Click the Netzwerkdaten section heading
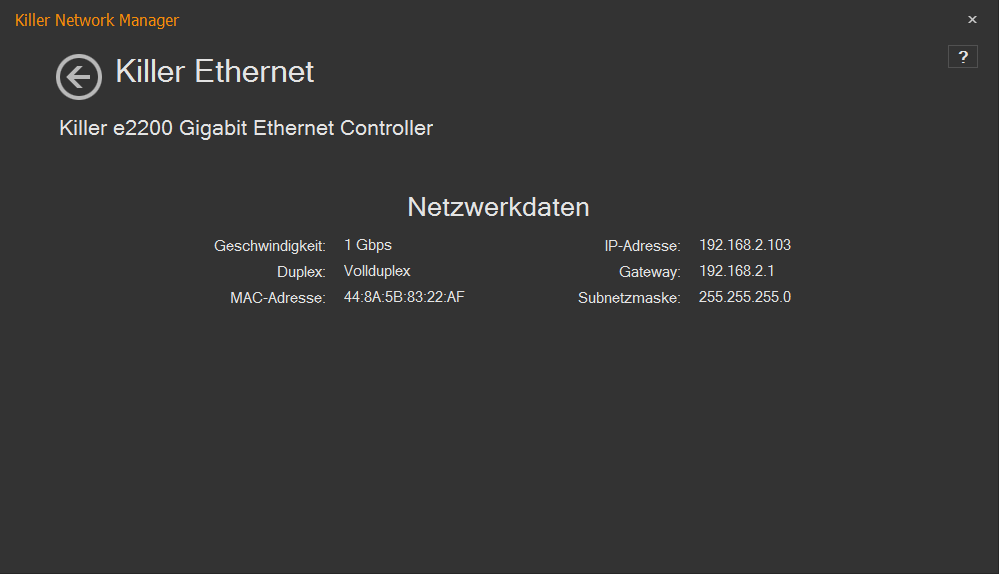 (498, 207)
